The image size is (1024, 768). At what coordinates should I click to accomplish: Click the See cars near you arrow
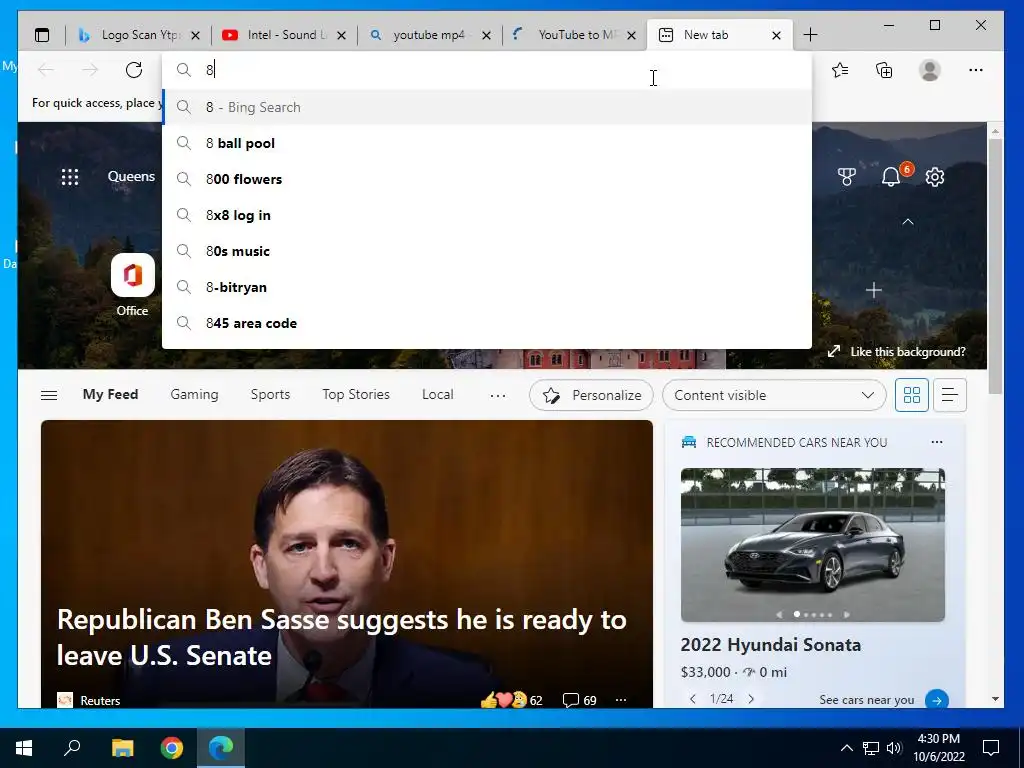point(936,700)
